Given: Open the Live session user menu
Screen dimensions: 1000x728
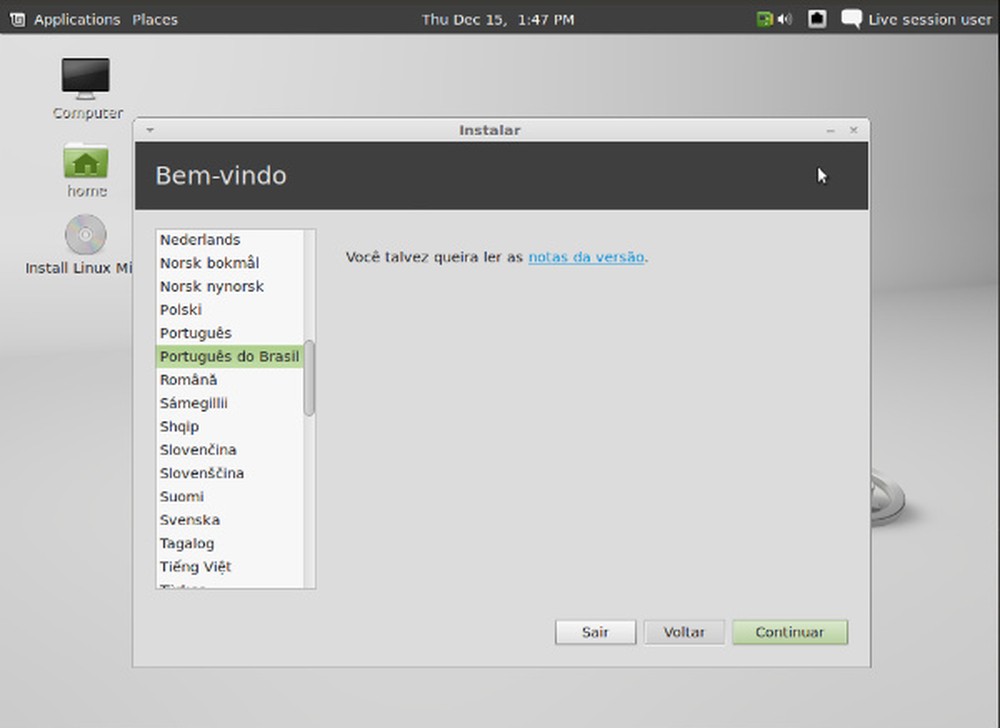Looking at the screenshot, I should pos(930,18).
